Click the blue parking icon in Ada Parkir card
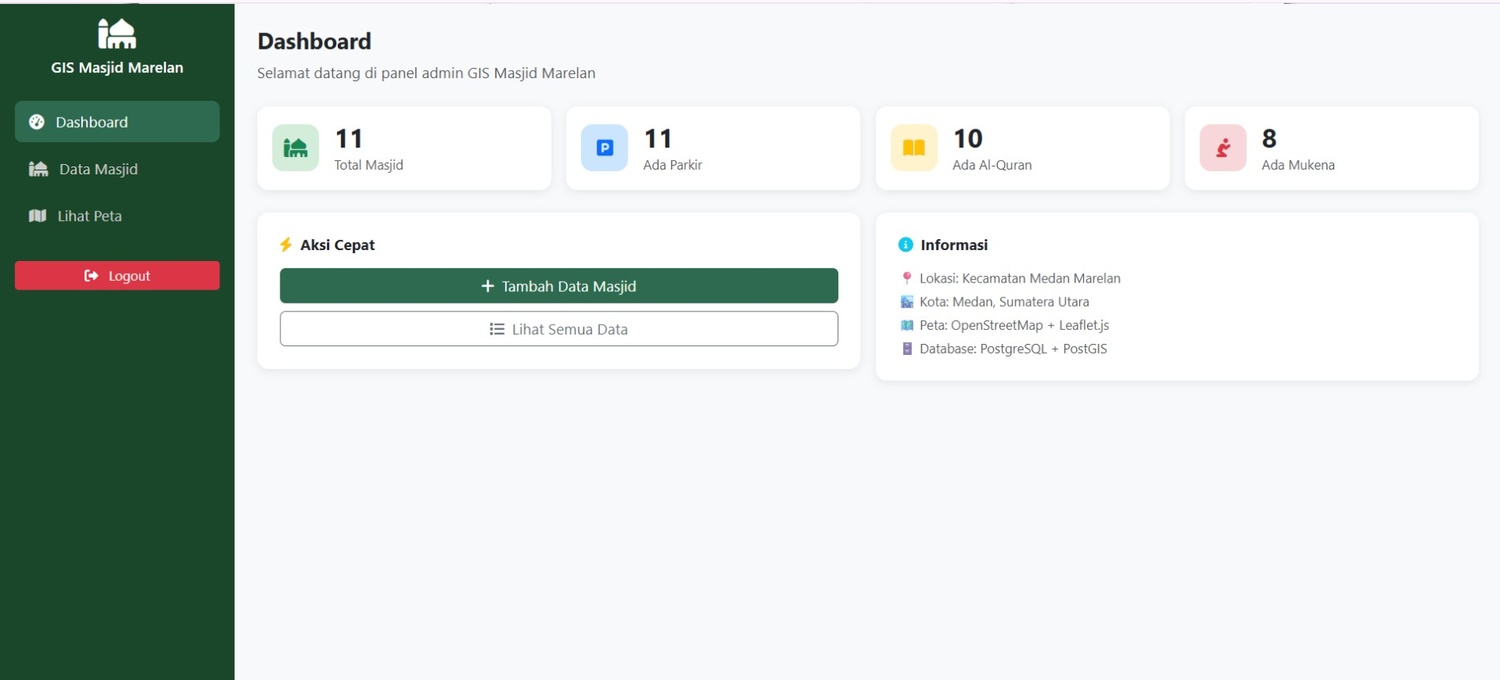Screen dimensions: 1500x680 tap(604, 148)
